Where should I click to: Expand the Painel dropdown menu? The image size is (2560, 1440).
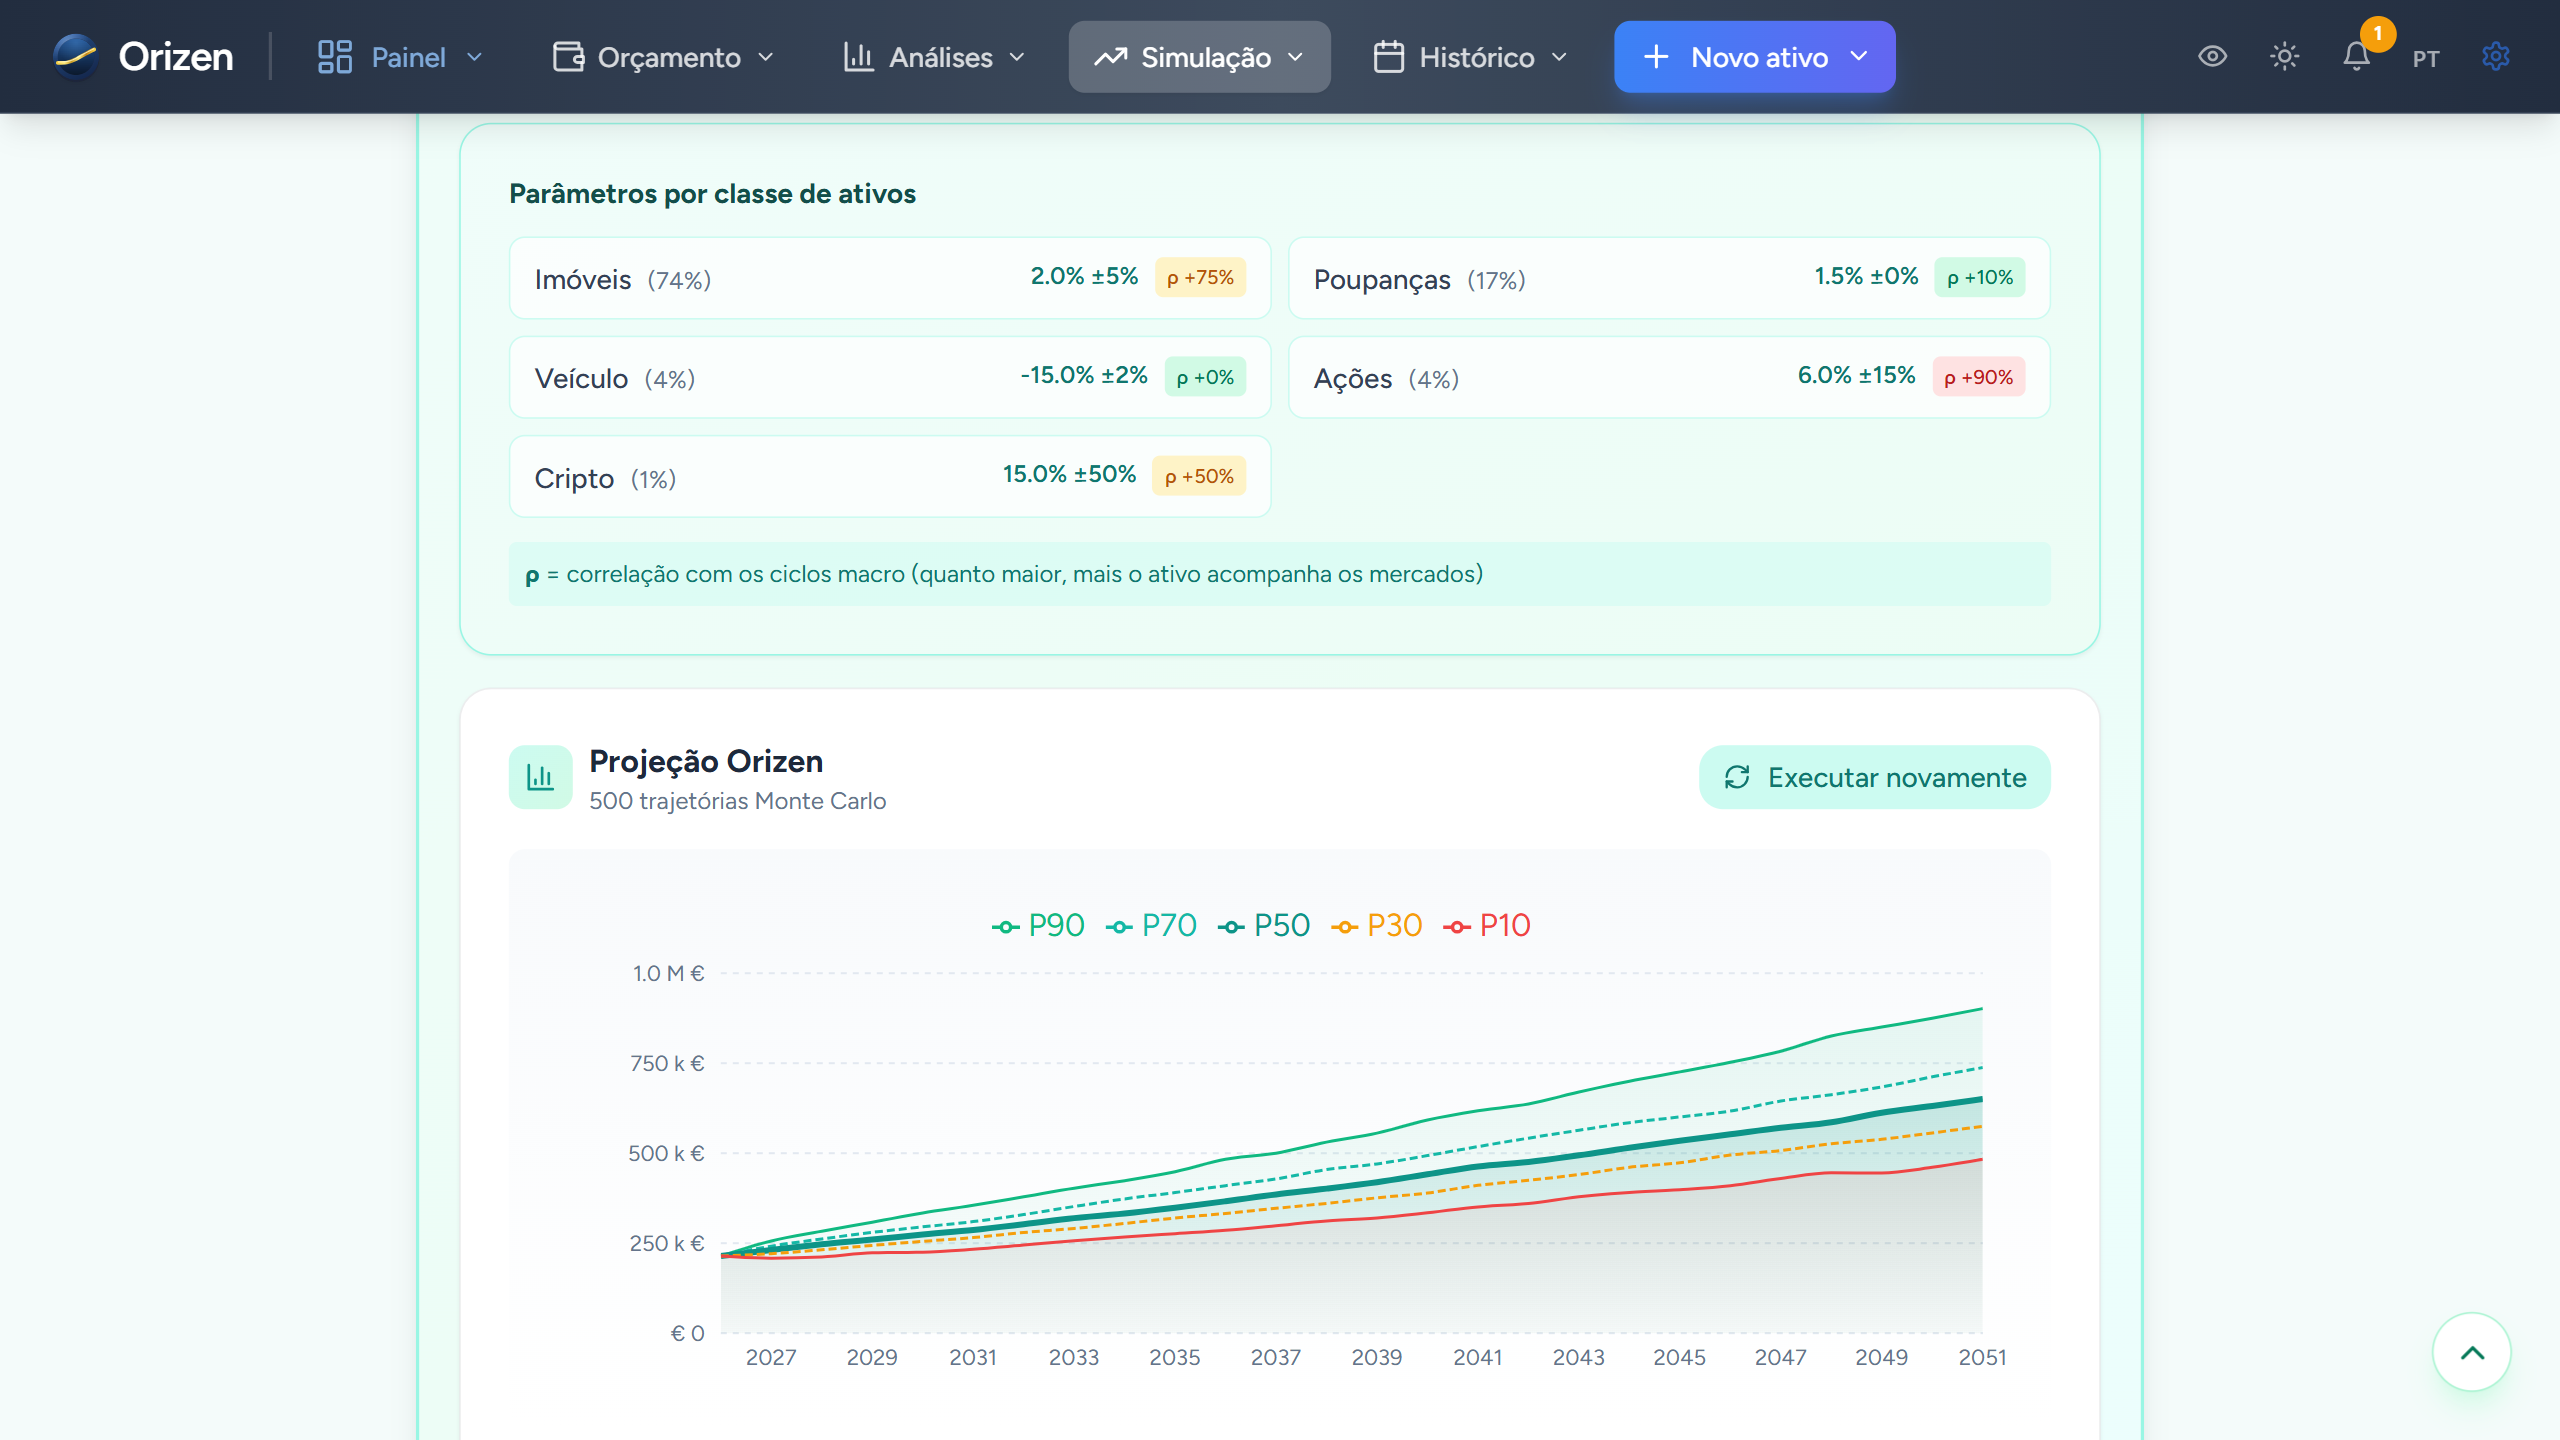[x=400, y=57]
